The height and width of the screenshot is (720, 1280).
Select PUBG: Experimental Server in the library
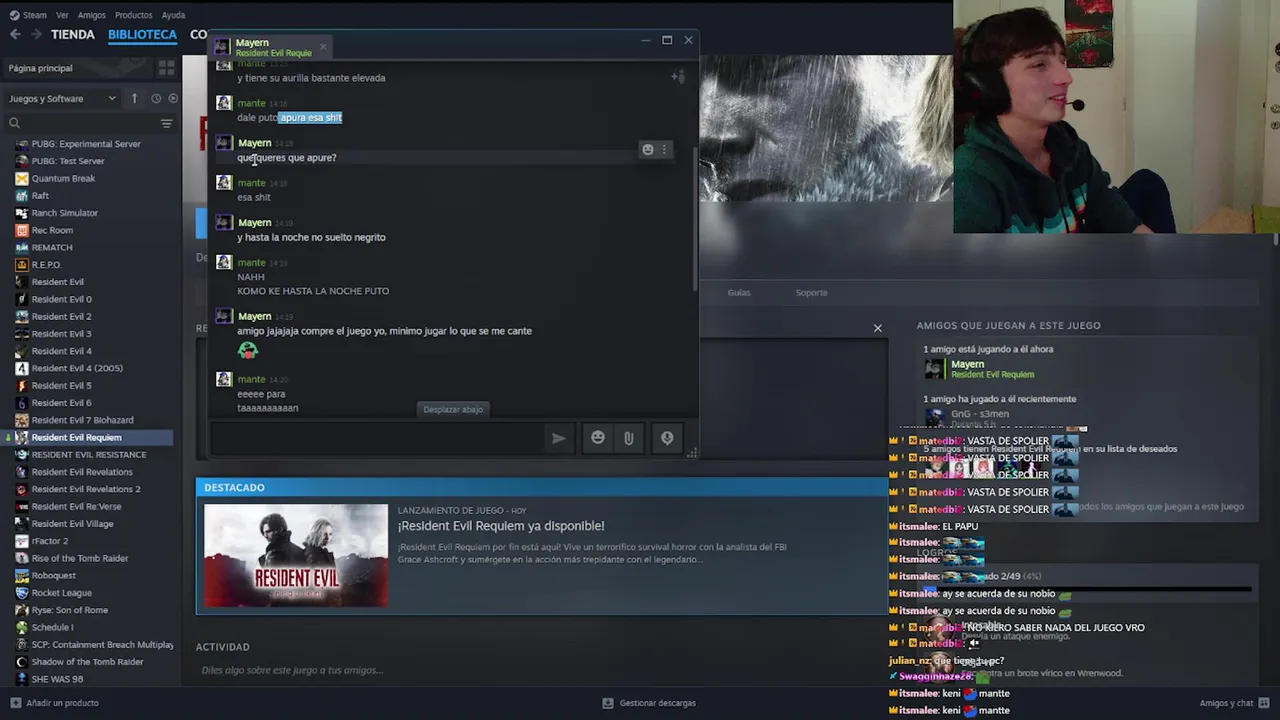[86, 144]
